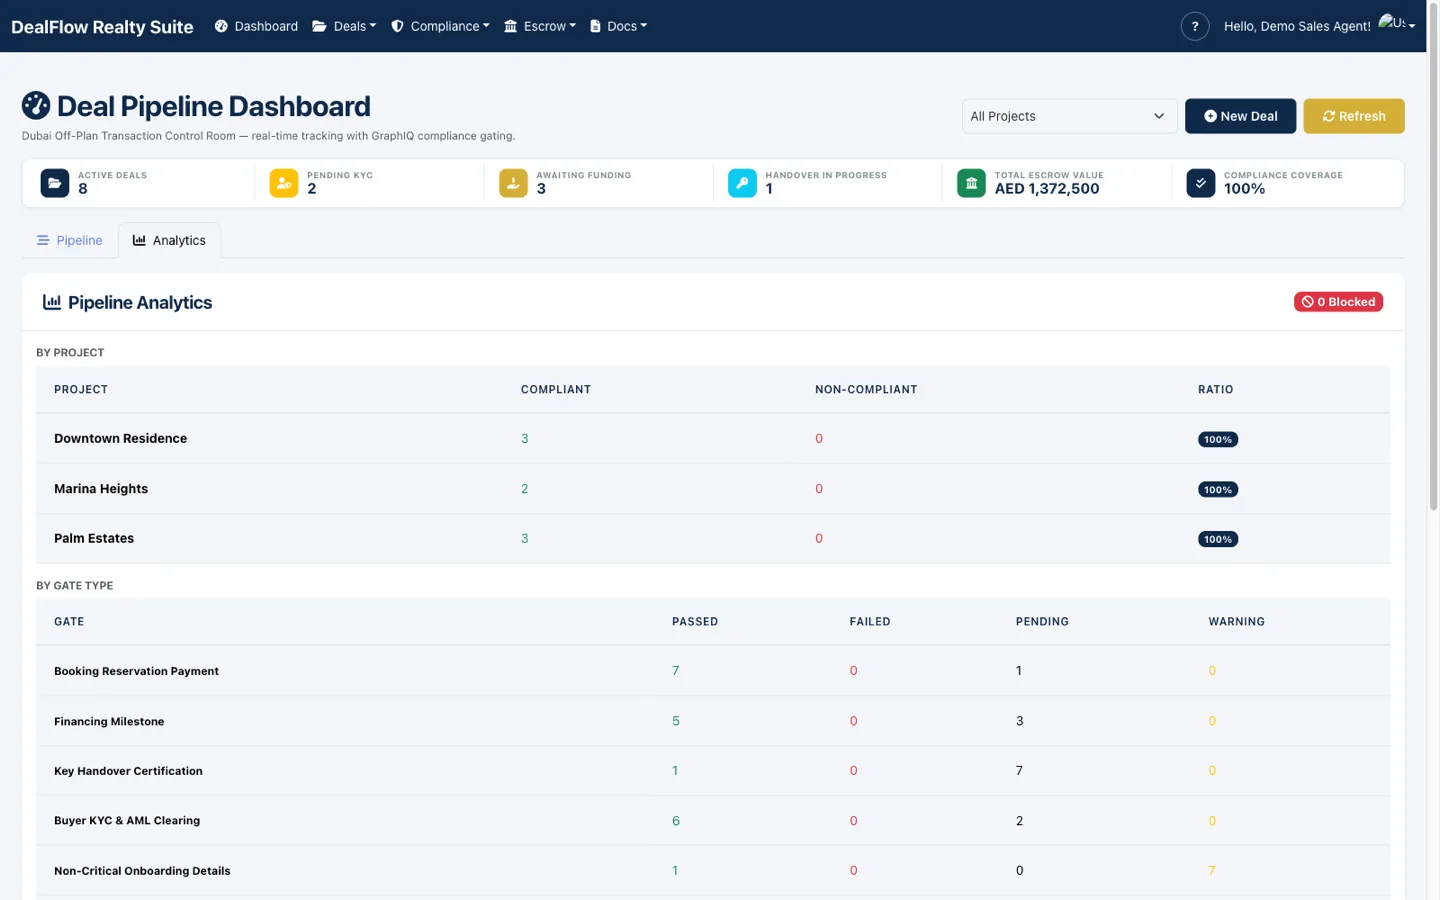
Task: Expand the Compliance navigation menu
Action: click(x=440, y=26)
